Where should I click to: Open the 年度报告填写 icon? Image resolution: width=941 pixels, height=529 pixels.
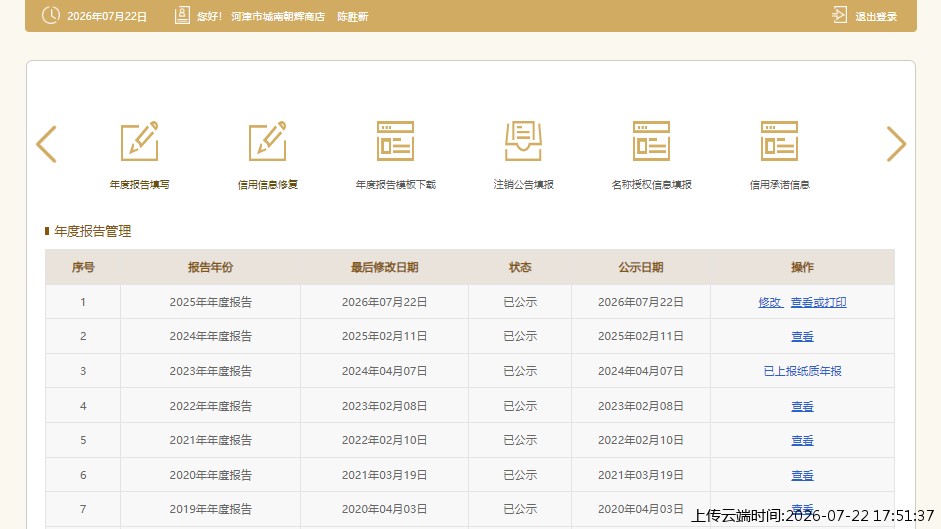[140, 141]
